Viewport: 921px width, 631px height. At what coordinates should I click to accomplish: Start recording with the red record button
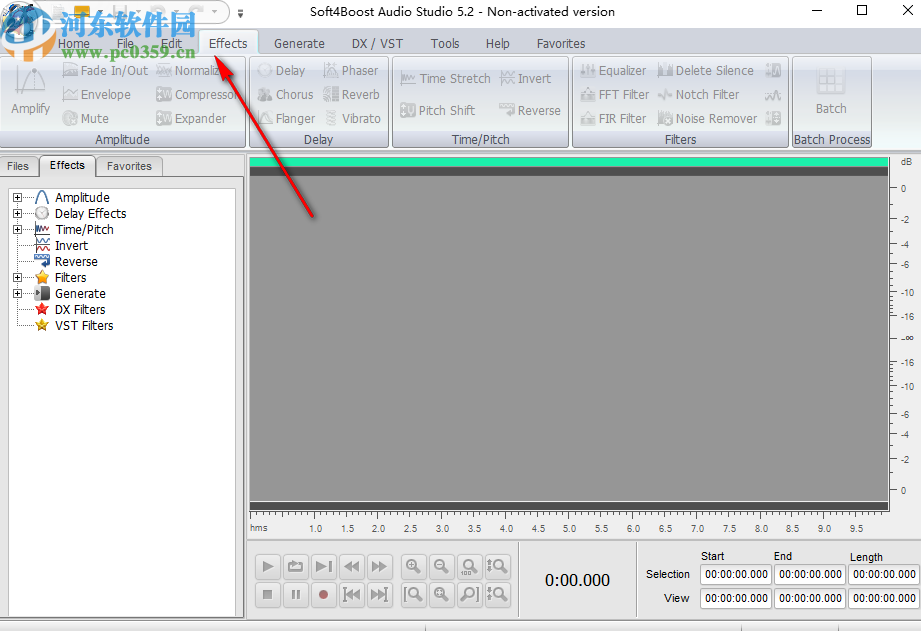tap(323, 595)
